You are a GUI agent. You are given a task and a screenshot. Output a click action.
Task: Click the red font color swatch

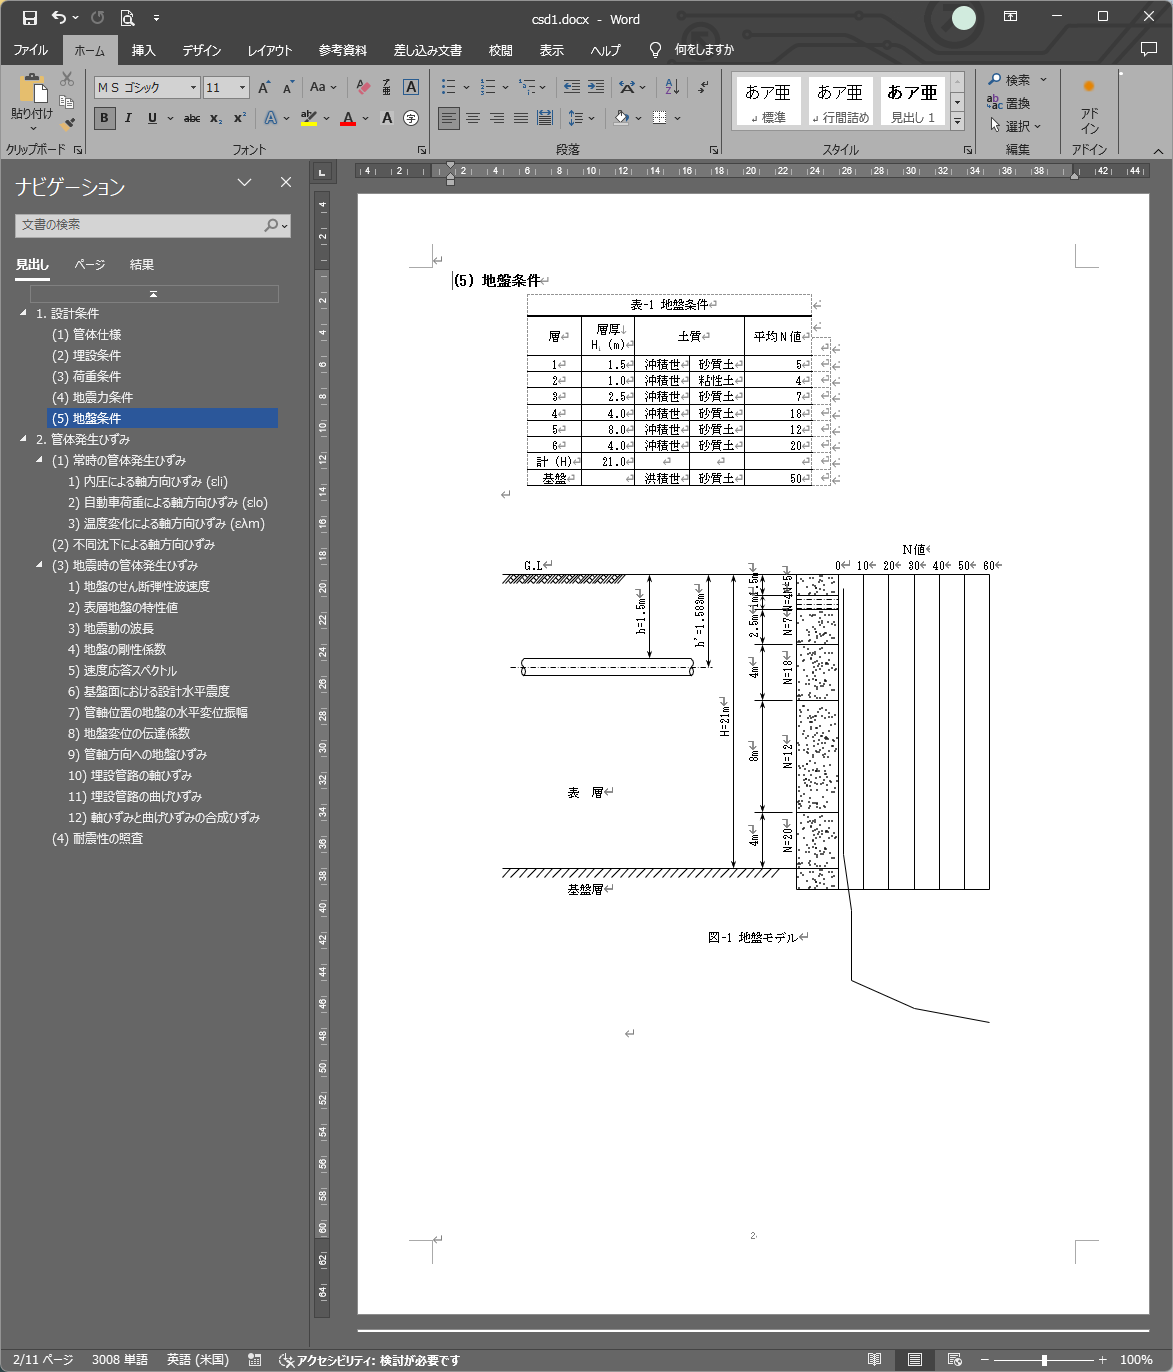pos(348,118)
